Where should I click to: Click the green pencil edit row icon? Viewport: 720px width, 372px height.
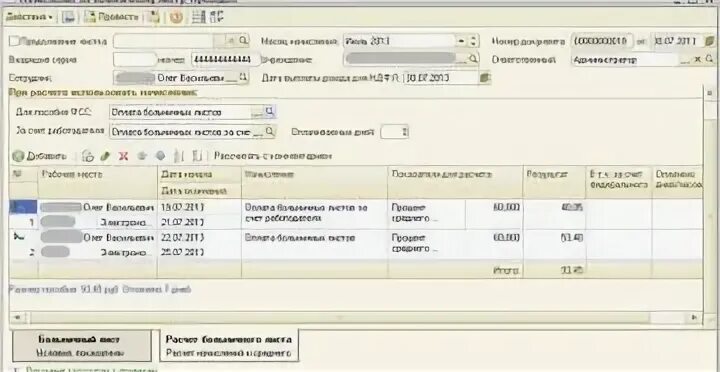105,156
